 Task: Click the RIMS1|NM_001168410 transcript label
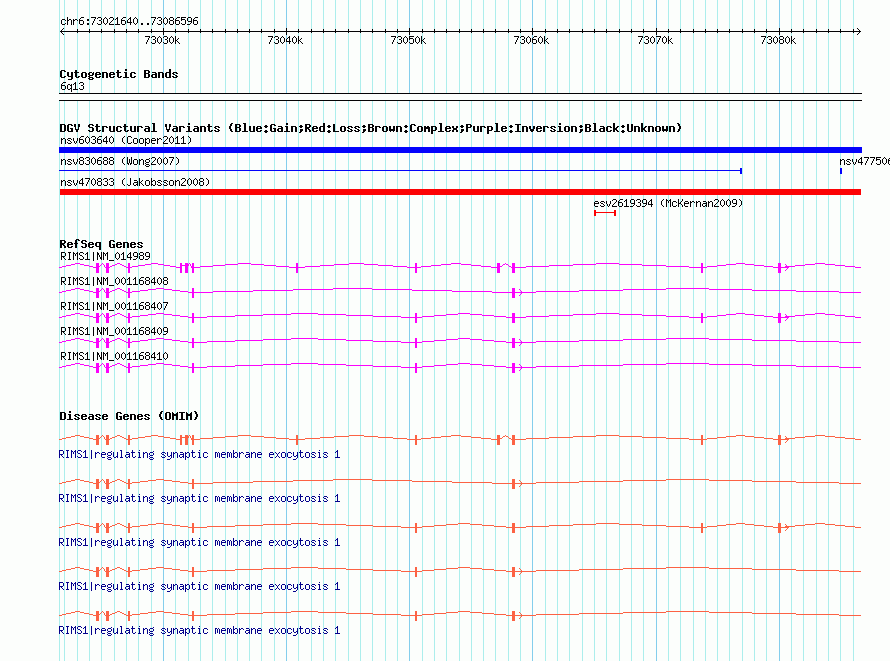tap(114, 356)
